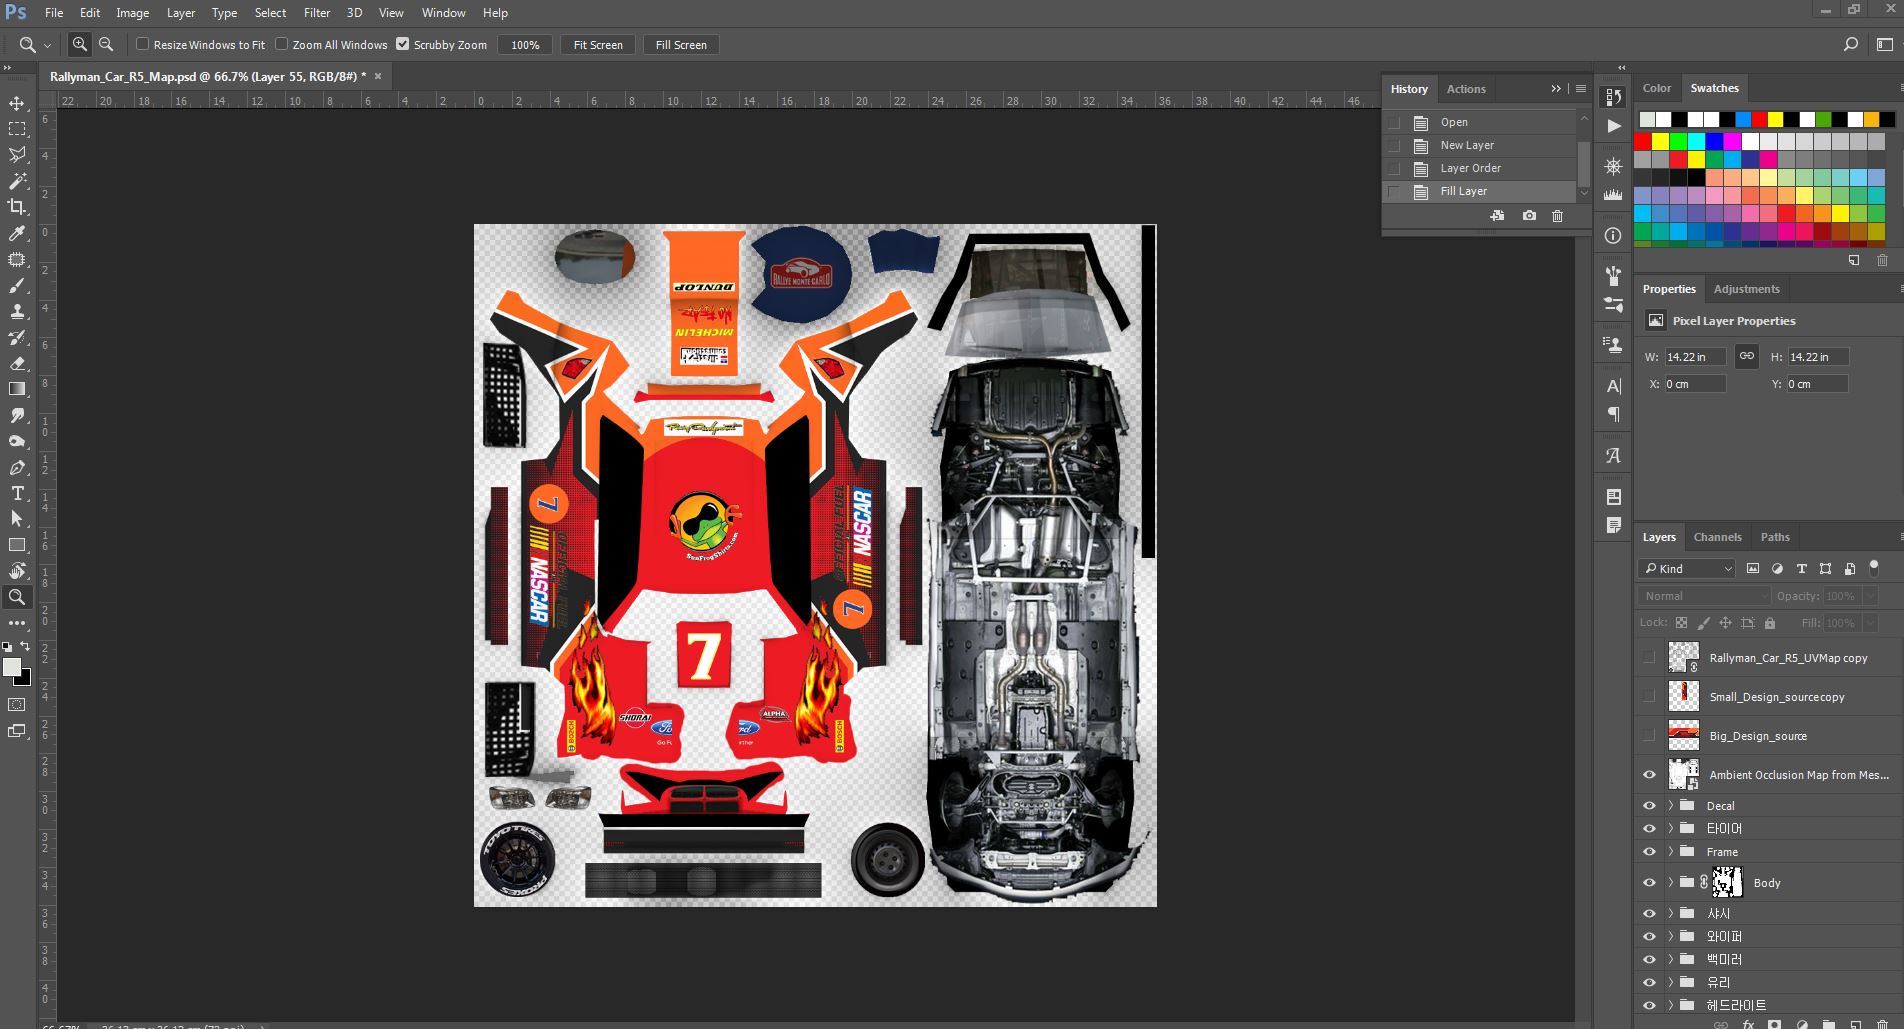
Task: Expand the Body layer group
Action: pos(1670,882)
